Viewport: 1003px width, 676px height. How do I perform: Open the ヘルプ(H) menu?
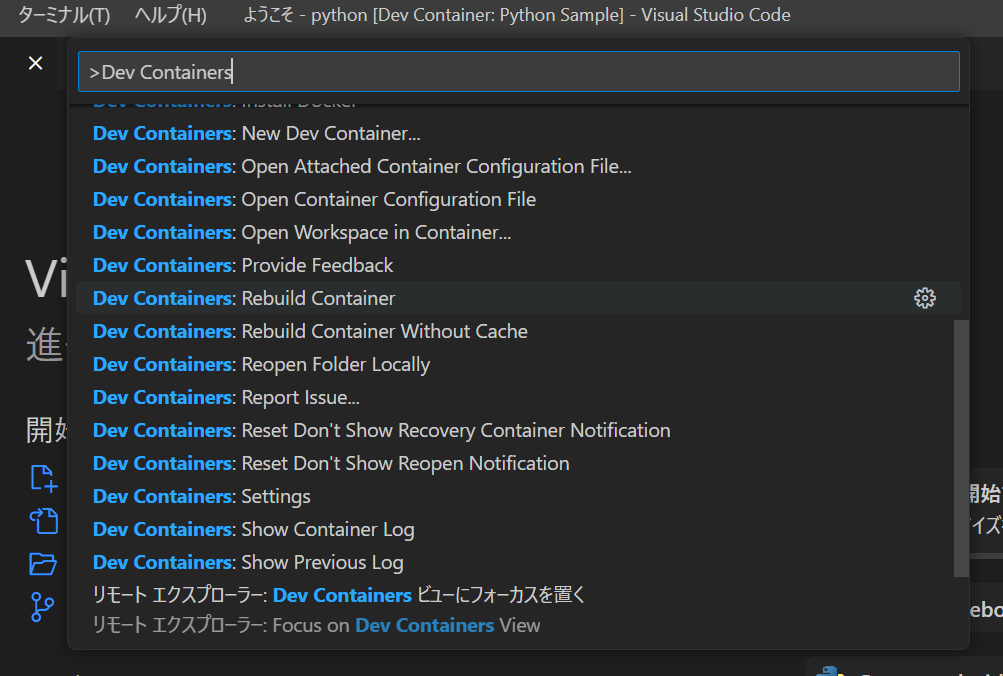click(170, 15)
